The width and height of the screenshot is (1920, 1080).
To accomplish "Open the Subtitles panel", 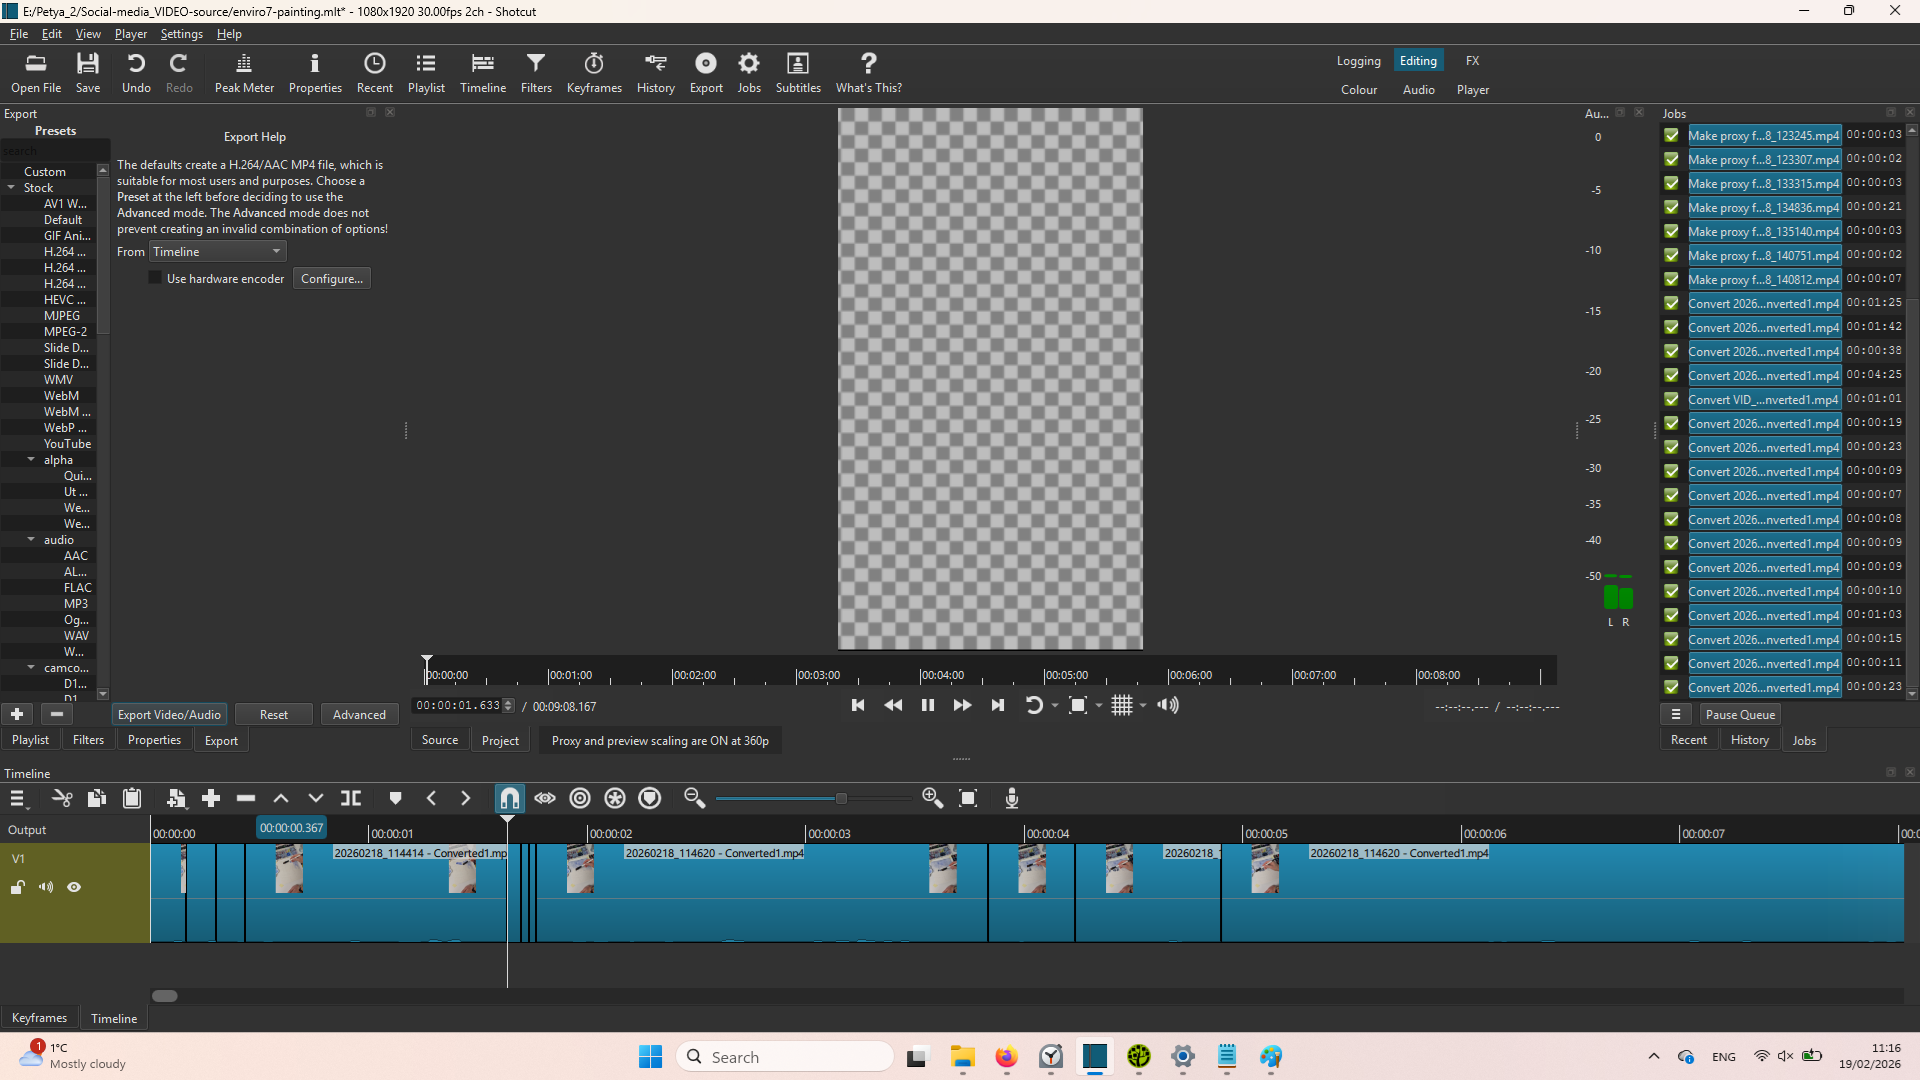I will [x=798, y=73].
